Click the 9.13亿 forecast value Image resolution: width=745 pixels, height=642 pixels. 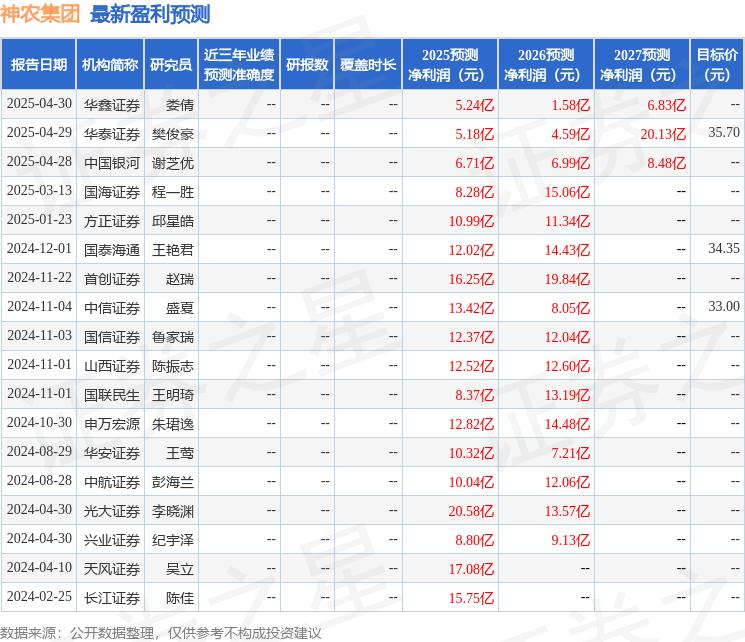point(570,540)
